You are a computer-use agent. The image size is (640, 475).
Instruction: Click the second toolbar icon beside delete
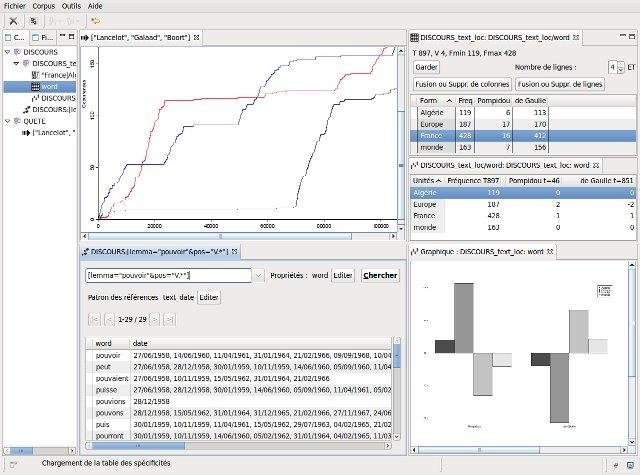(x=33, y=20)
